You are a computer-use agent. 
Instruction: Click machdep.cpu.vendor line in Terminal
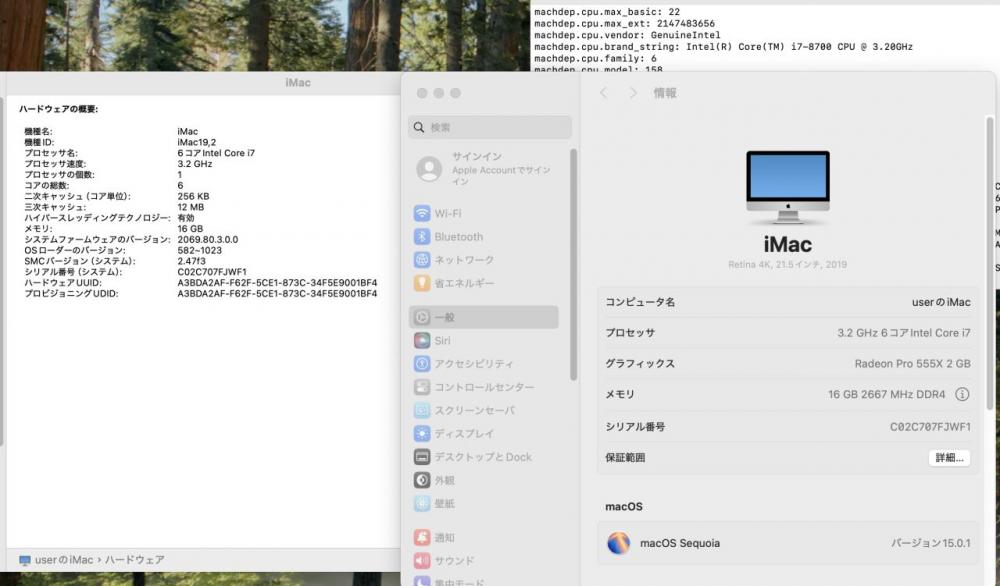coord(627,35)
